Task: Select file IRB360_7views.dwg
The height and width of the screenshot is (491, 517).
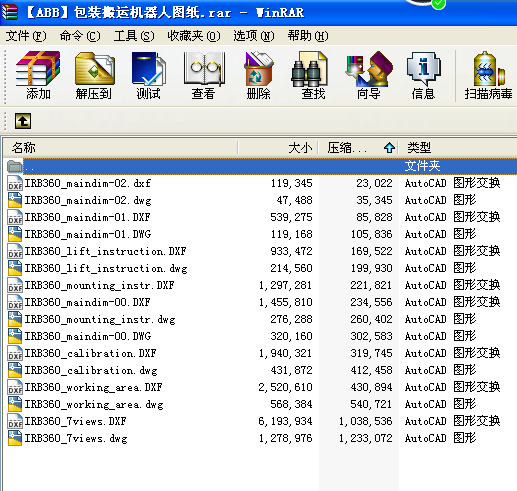Action: [76, 438]
